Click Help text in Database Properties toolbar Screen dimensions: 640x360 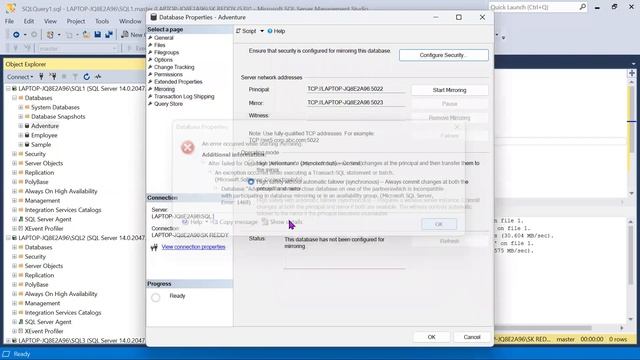click(x=280, y=31)
